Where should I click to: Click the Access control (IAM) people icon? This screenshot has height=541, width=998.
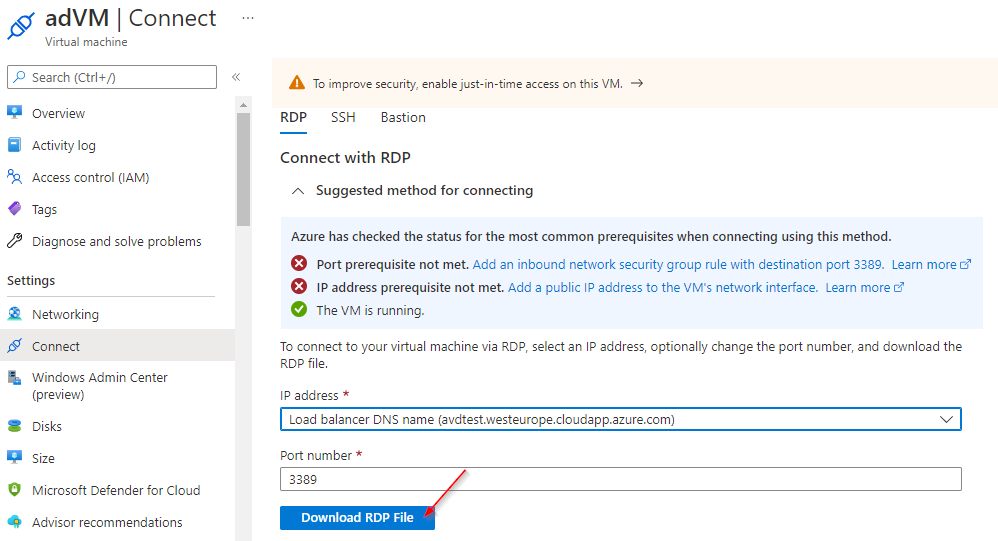click(15, 176)
